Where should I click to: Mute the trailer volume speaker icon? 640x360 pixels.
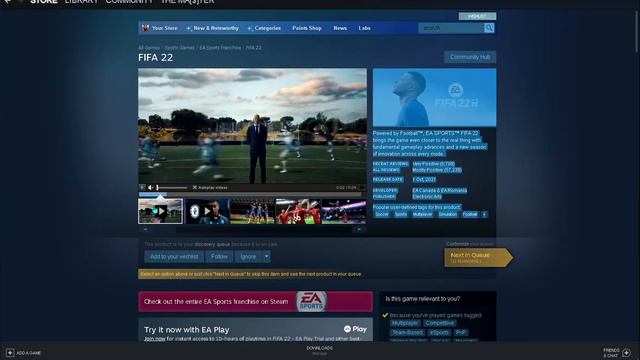(151, 187)
